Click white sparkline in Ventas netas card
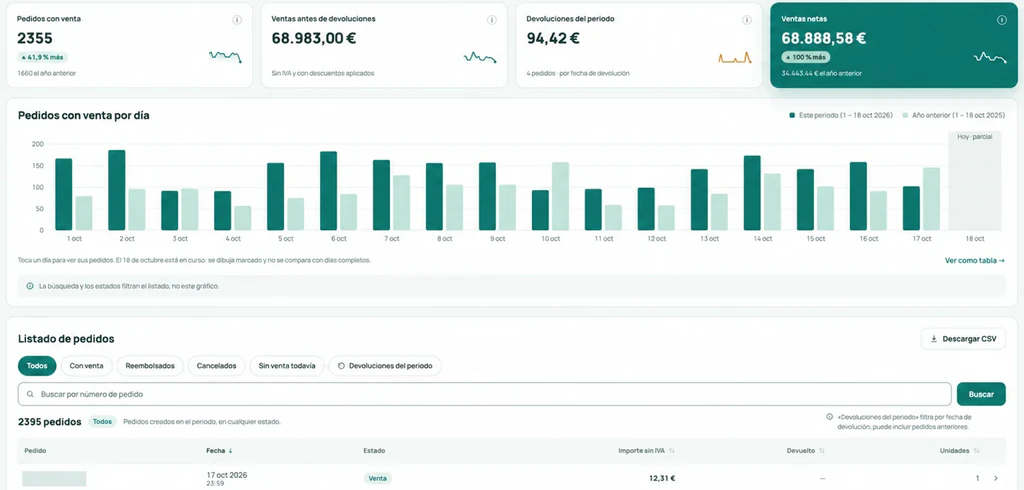1024x490 pixels. point(989,57)
